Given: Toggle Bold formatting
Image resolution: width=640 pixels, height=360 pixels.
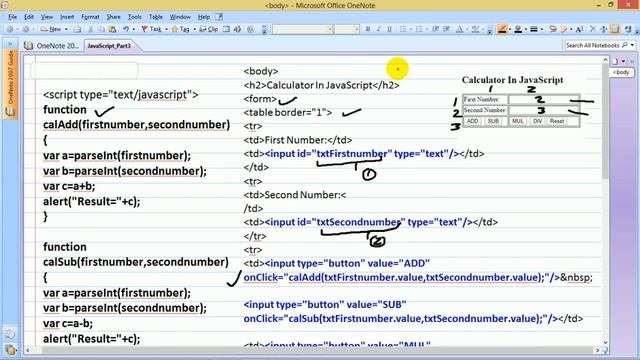Looking at the screenshot, I should coord(368,29).
